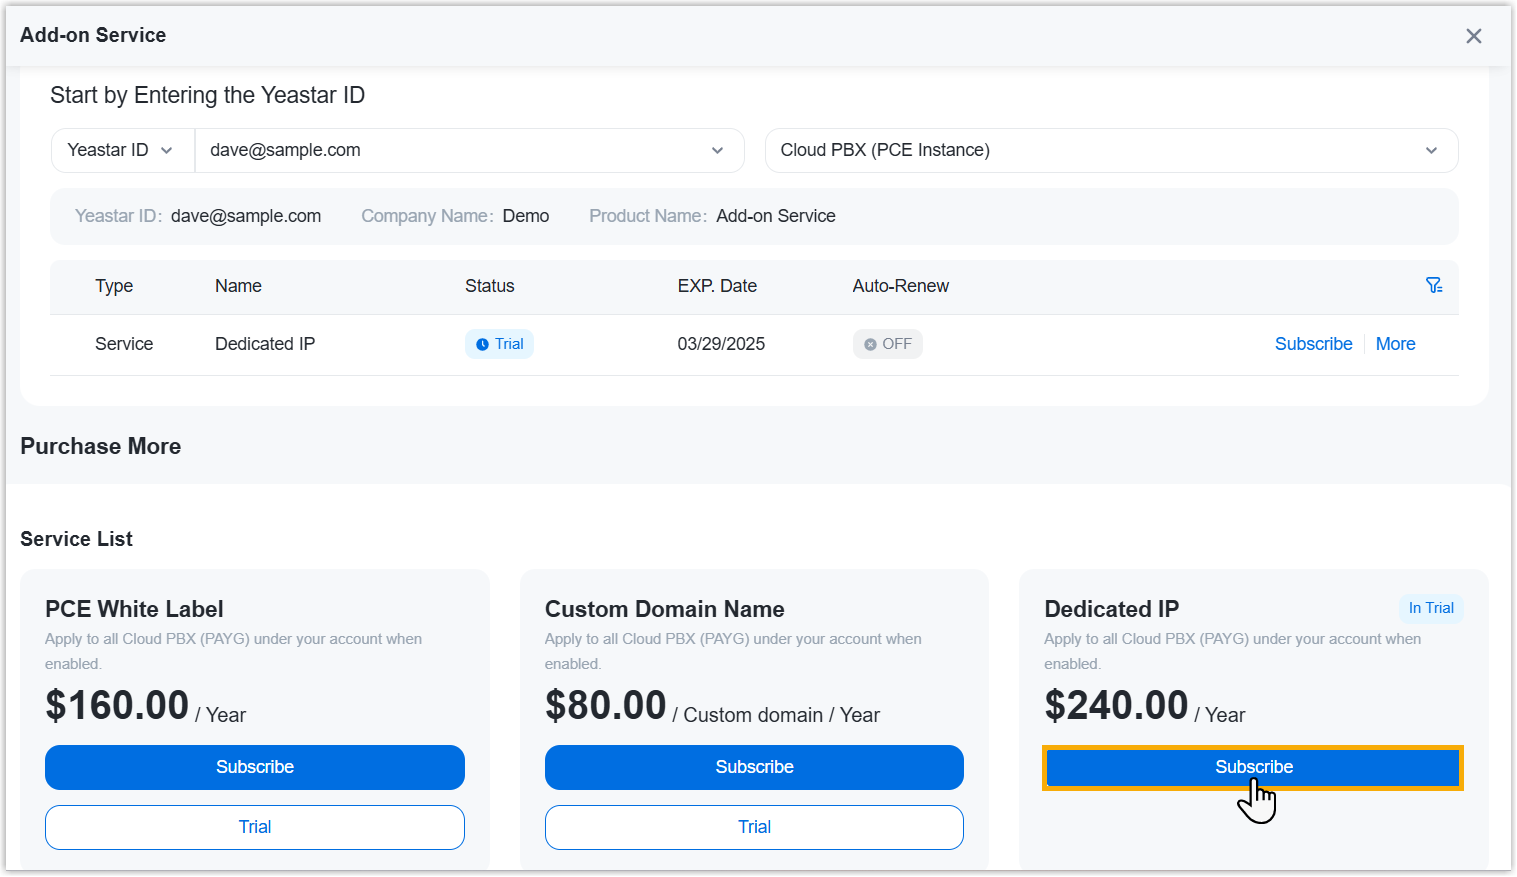Expand the dave@sample.com account dropdown

tap(717, 150)
